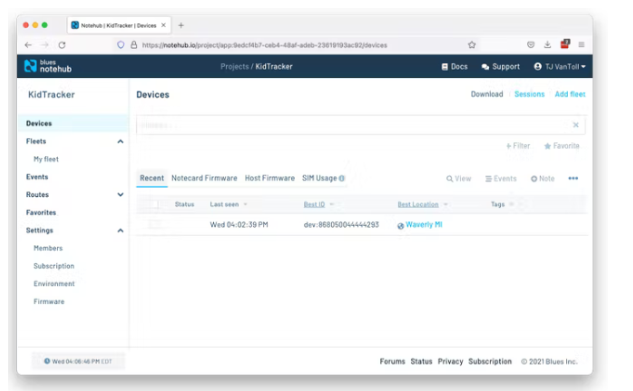The height and width of the screenshot is (391, 633).
Task: Open Environment settings
Action: 54,284
